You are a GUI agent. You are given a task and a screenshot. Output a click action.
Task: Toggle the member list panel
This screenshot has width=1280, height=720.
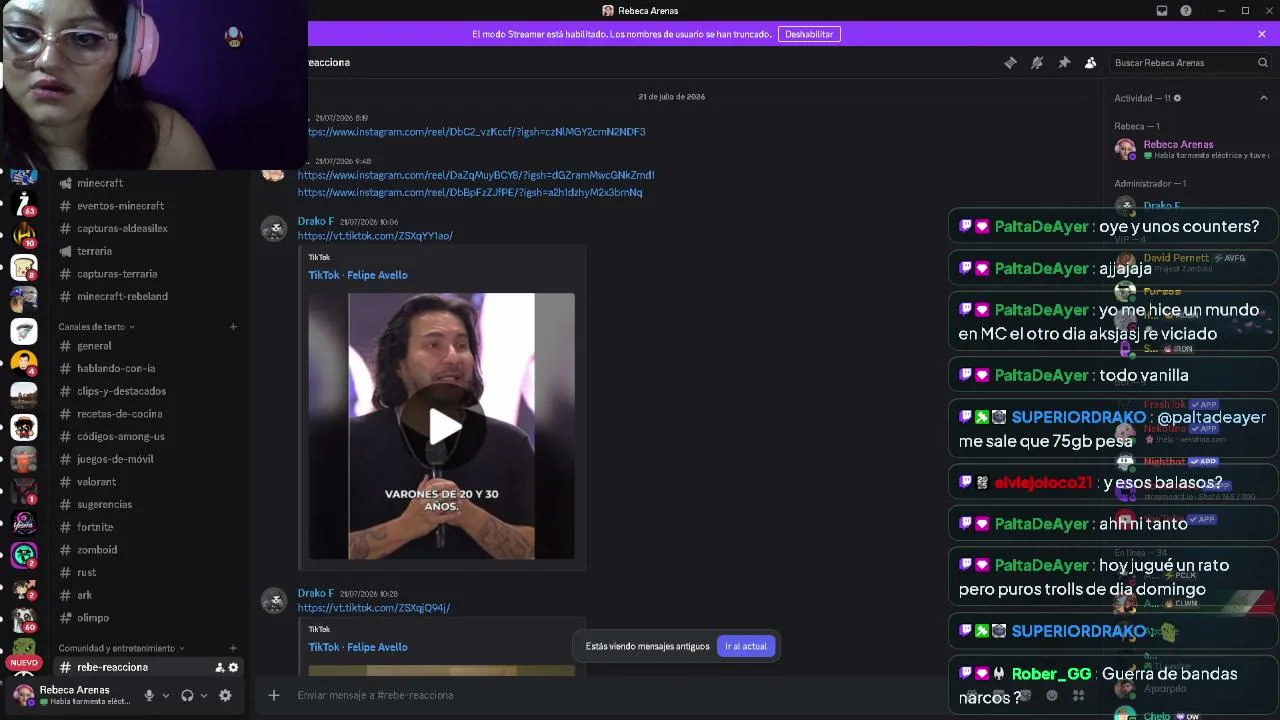pyautogui.click(x=1091, y=62)
